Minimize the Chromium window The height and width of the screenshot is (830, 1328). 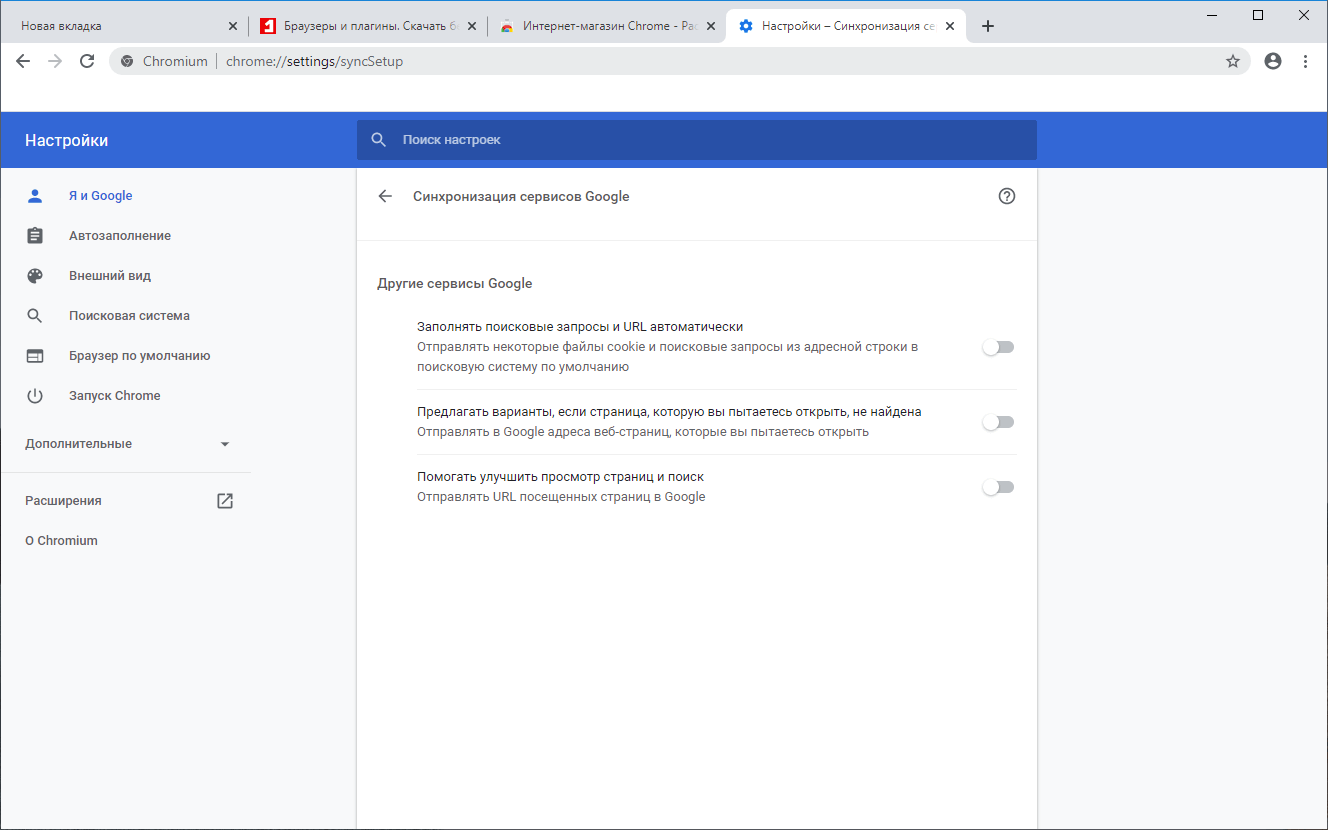pyautogui.click(x=1212, y=15)
